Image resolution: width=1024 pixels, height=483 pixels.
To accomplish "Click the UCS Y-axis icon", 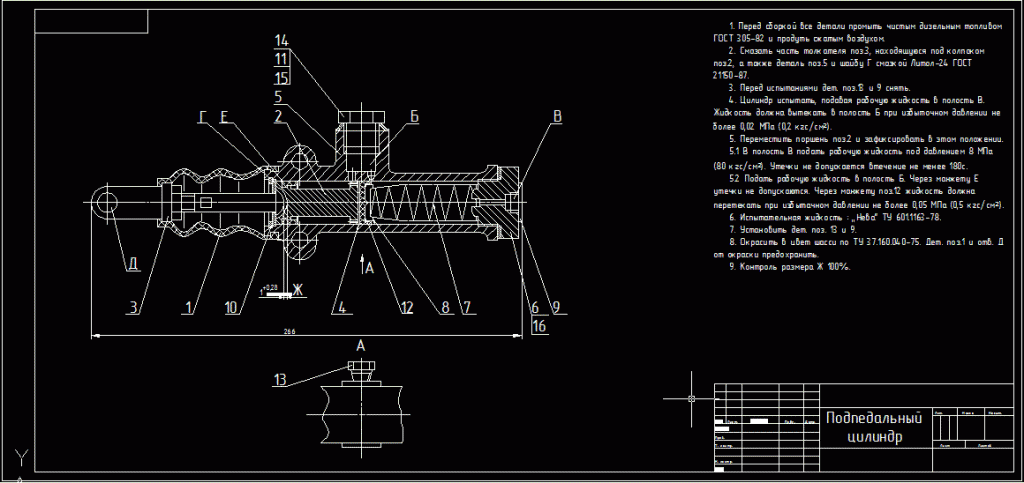I will (19, 459).
